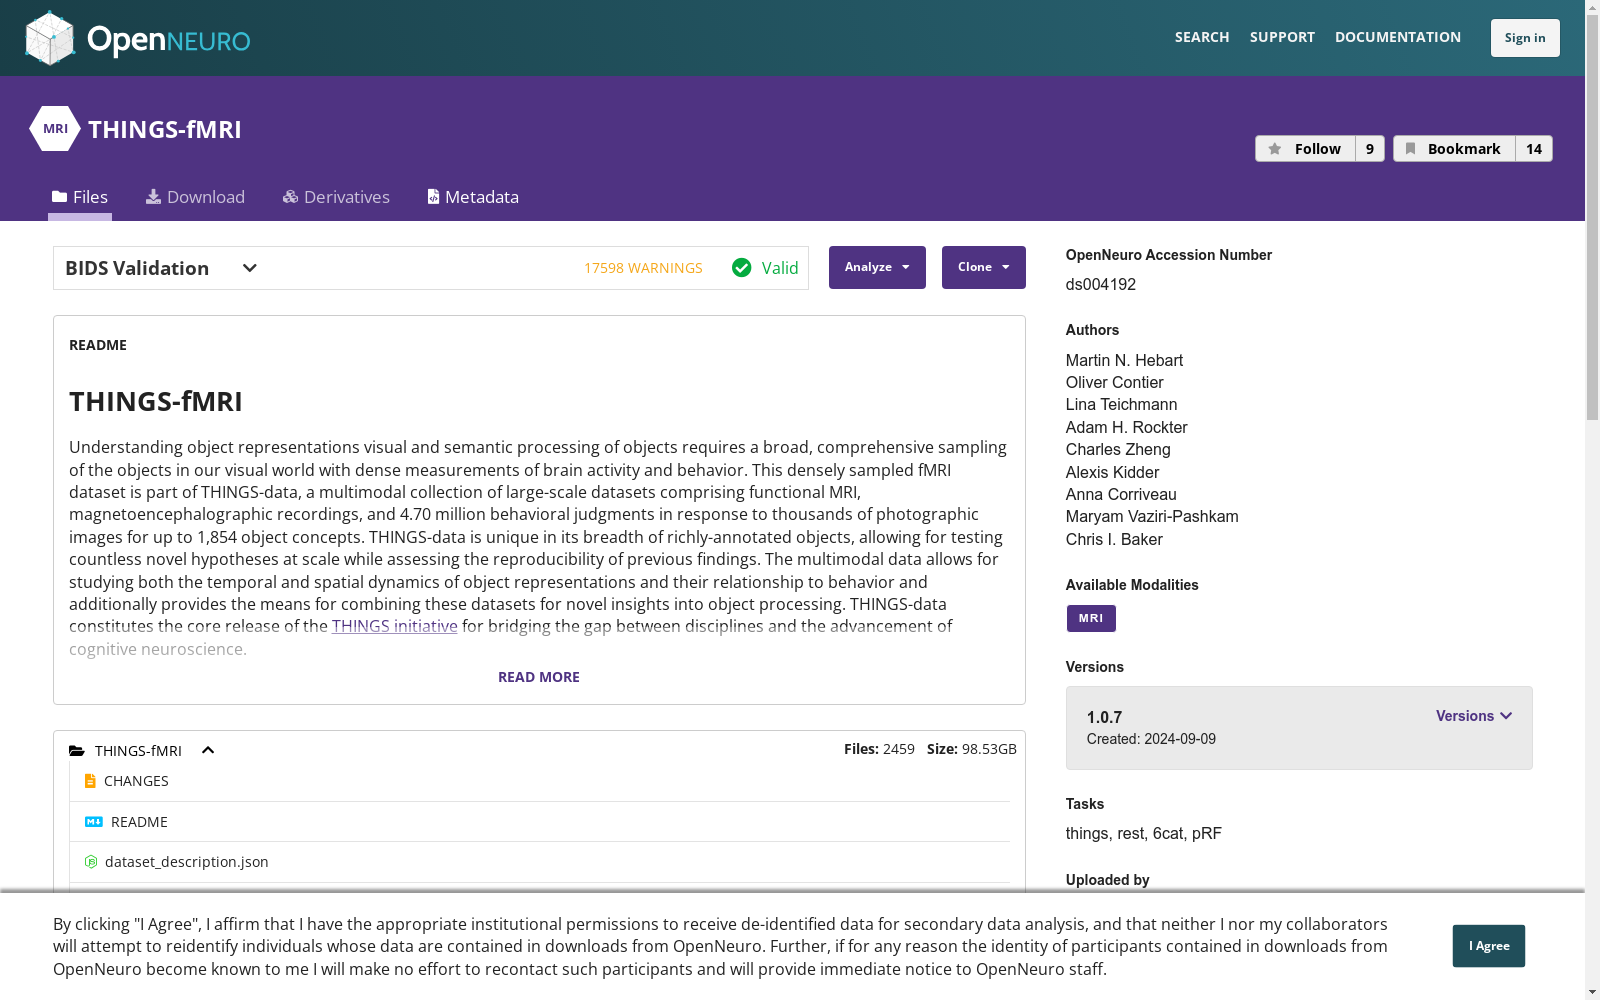Follow the THINGS-fMRI dataset
Screen dimensions: 1600x1000
[x=1305, y=149]
